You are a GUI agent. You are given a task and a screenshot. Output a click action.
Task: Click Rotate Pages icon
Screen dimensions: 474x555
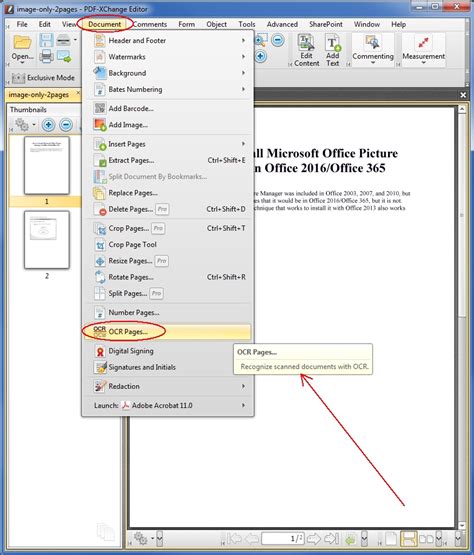[100, 277]
